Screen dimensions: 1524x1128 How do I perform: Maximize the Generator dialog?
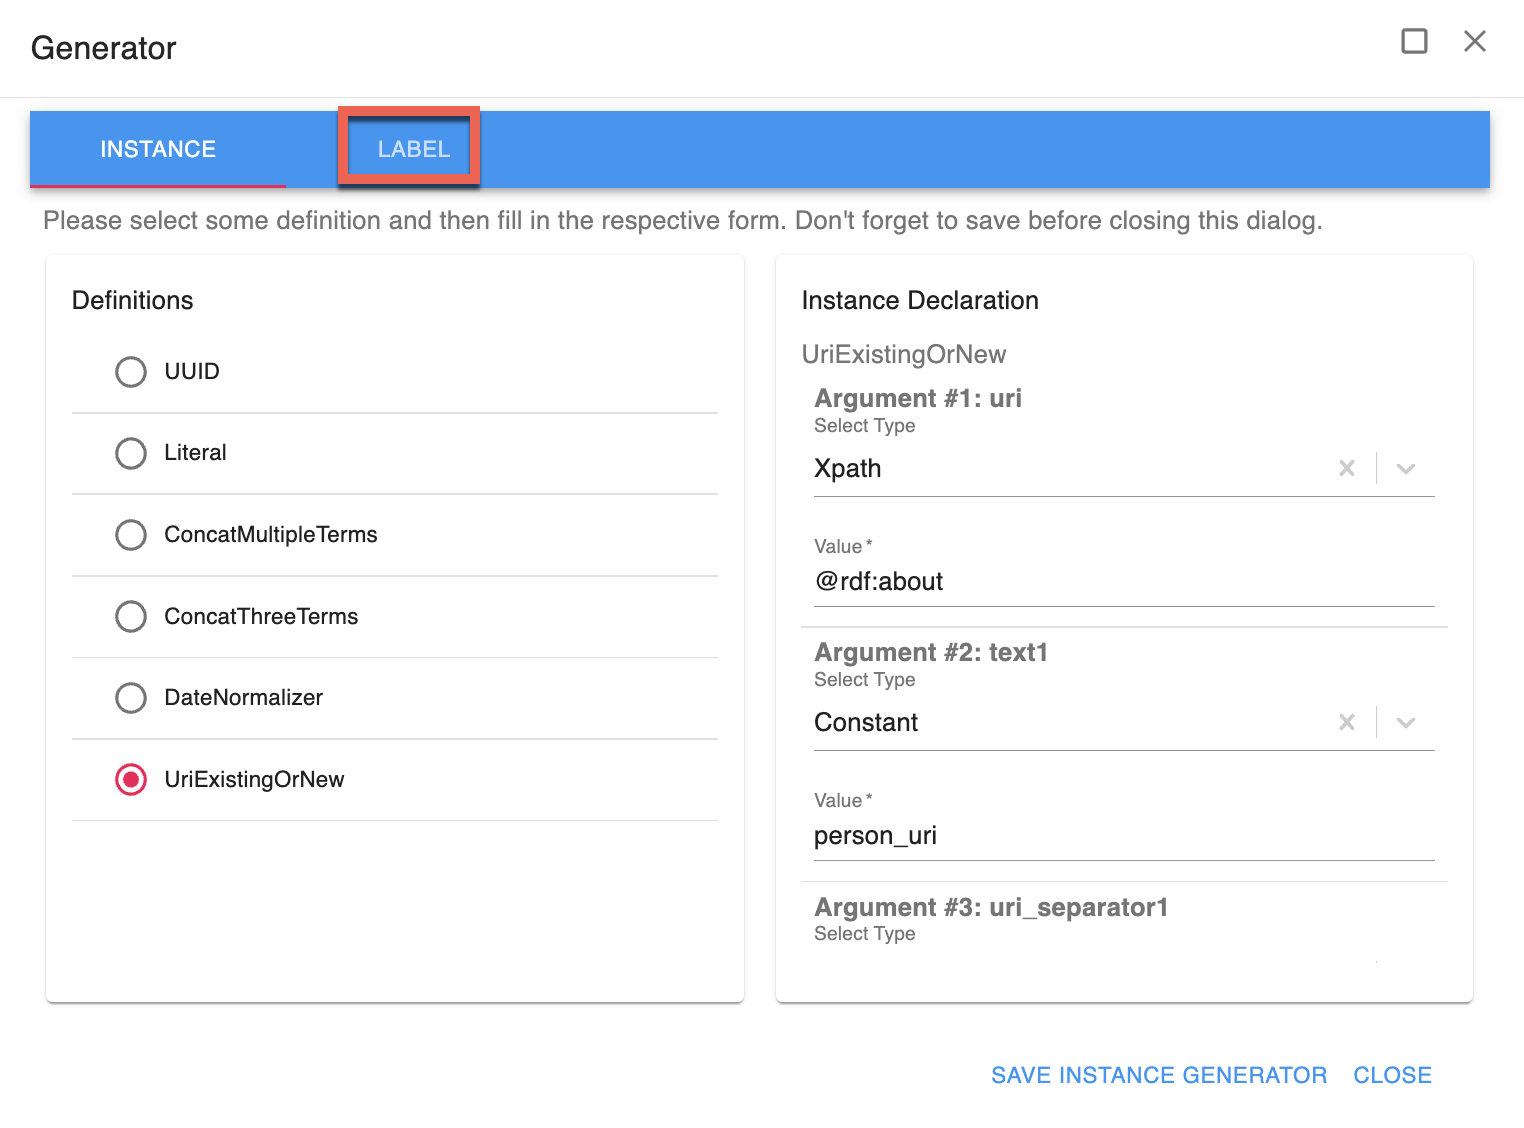pos(1414,41)
